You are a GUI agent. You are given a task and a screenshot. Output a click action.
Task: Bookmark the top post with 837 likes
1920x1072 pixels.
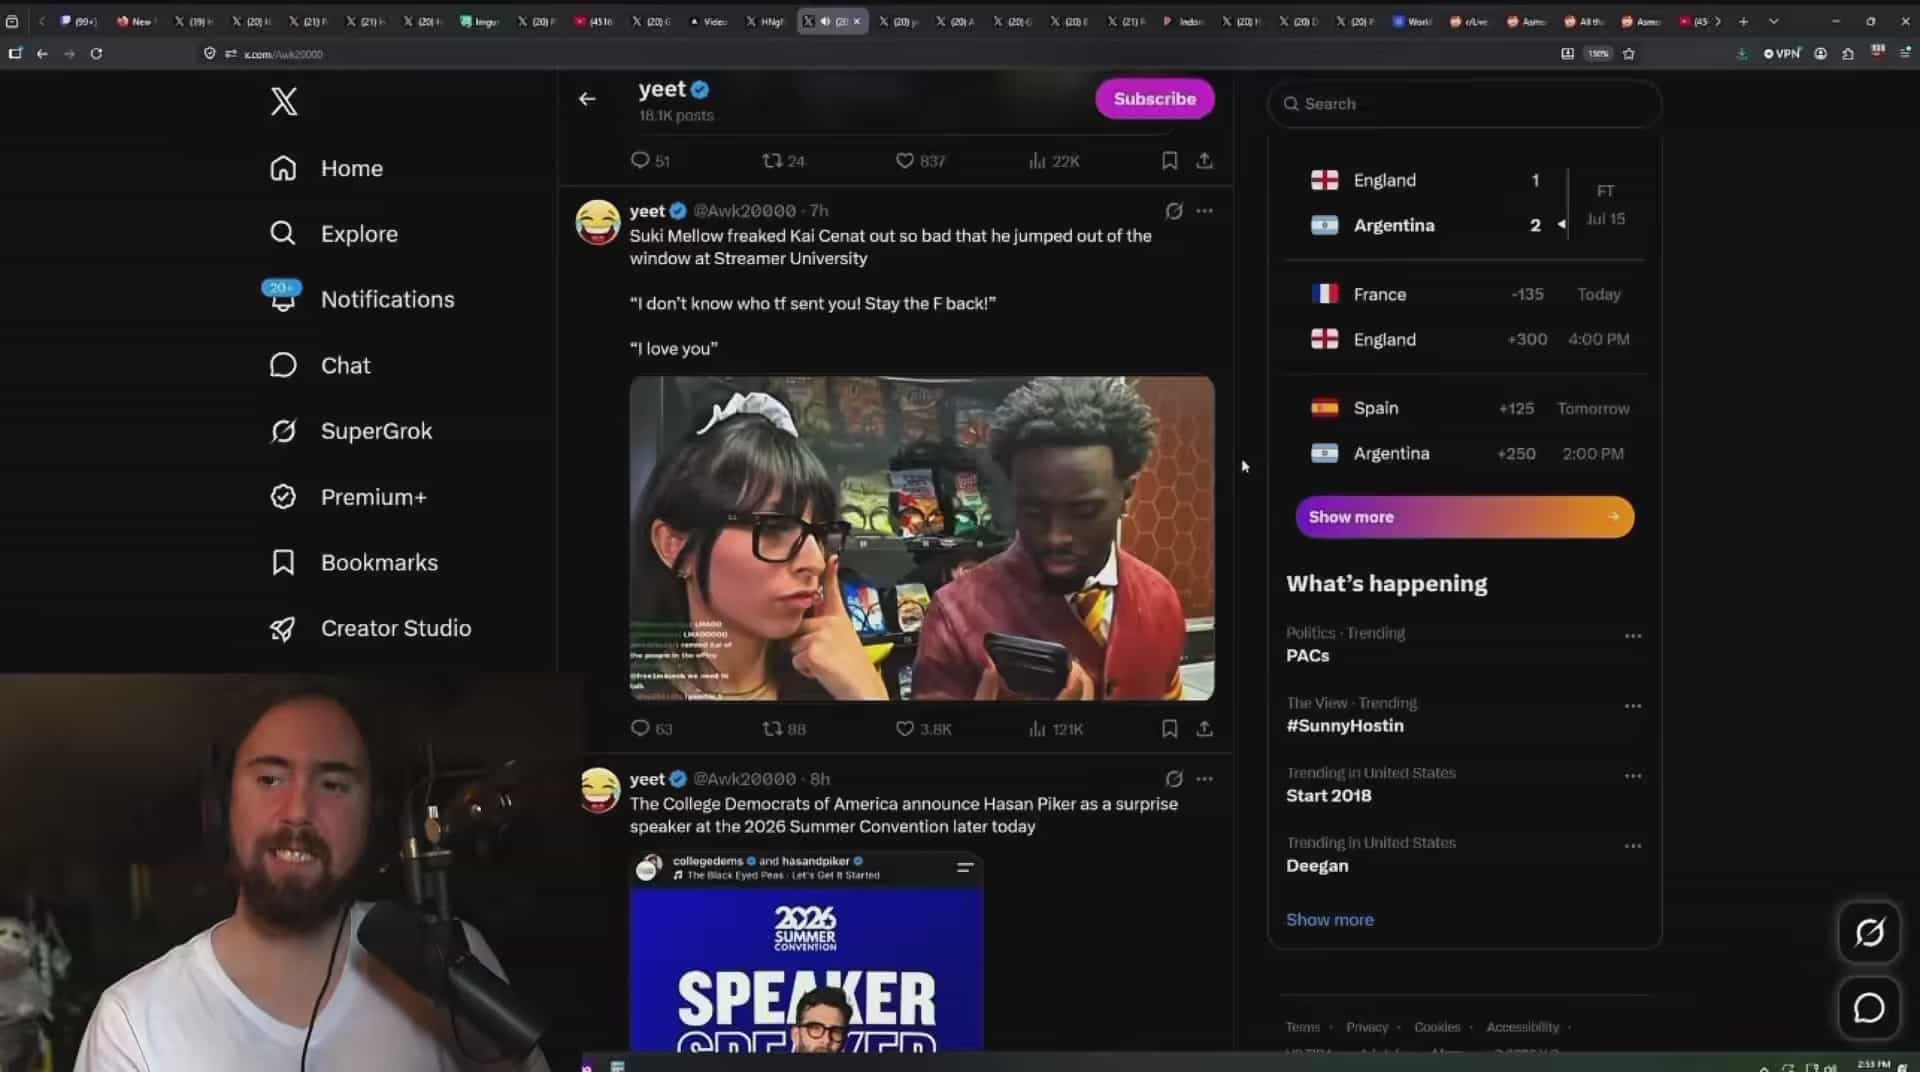[x=1169, y=161]
